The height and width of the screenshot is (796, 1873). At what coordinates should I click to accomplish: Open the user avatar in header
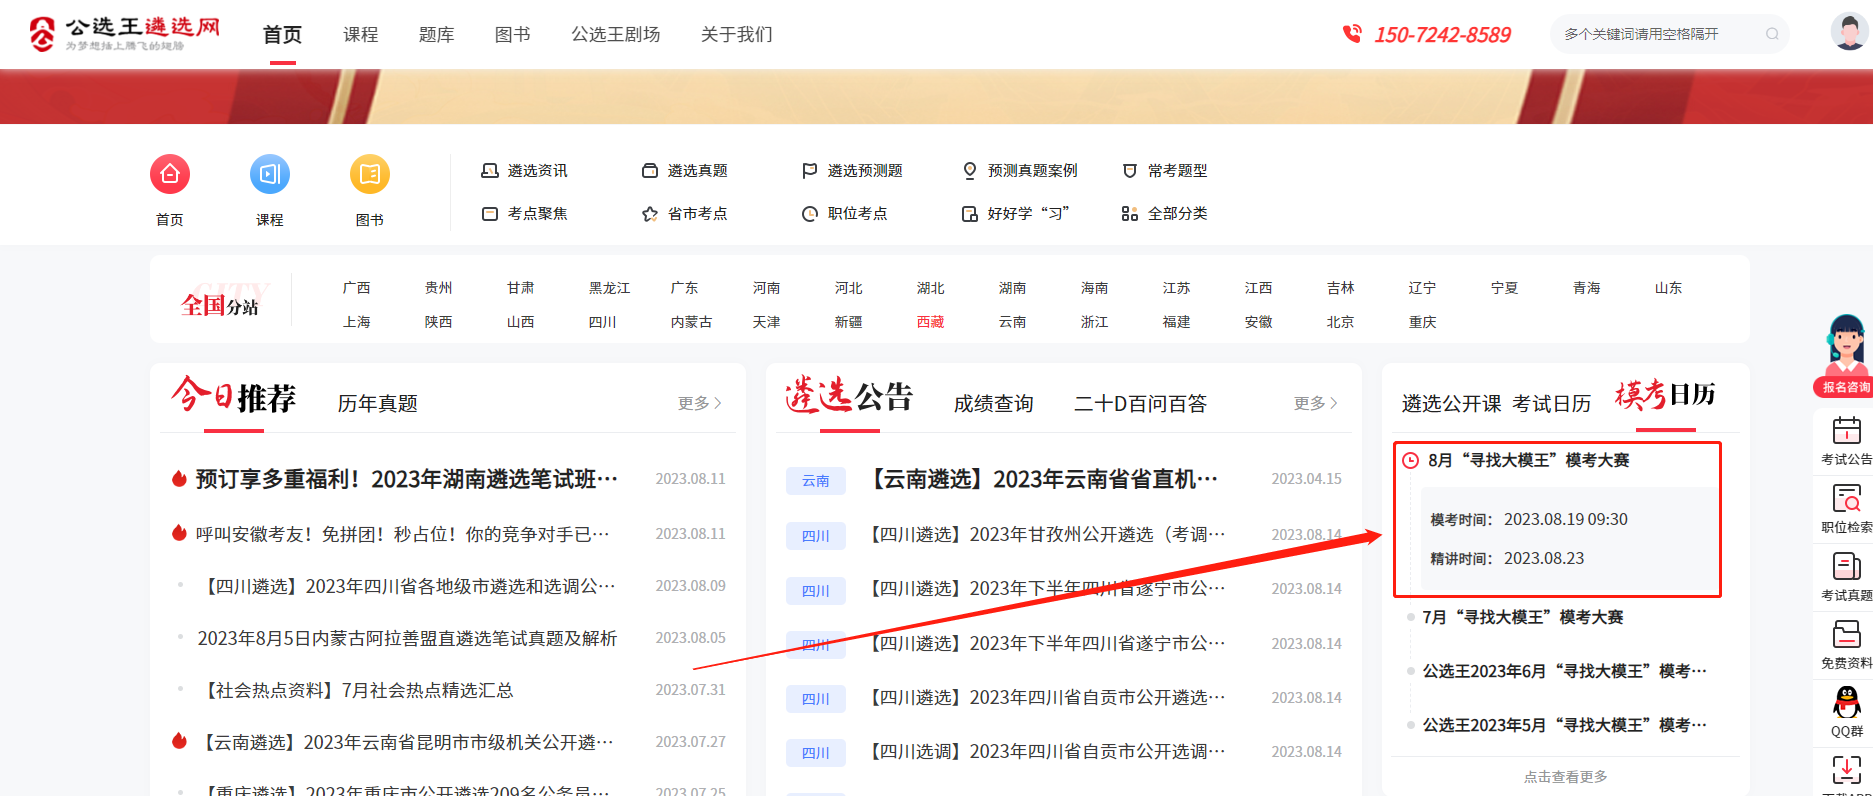tap(1849, 32)
